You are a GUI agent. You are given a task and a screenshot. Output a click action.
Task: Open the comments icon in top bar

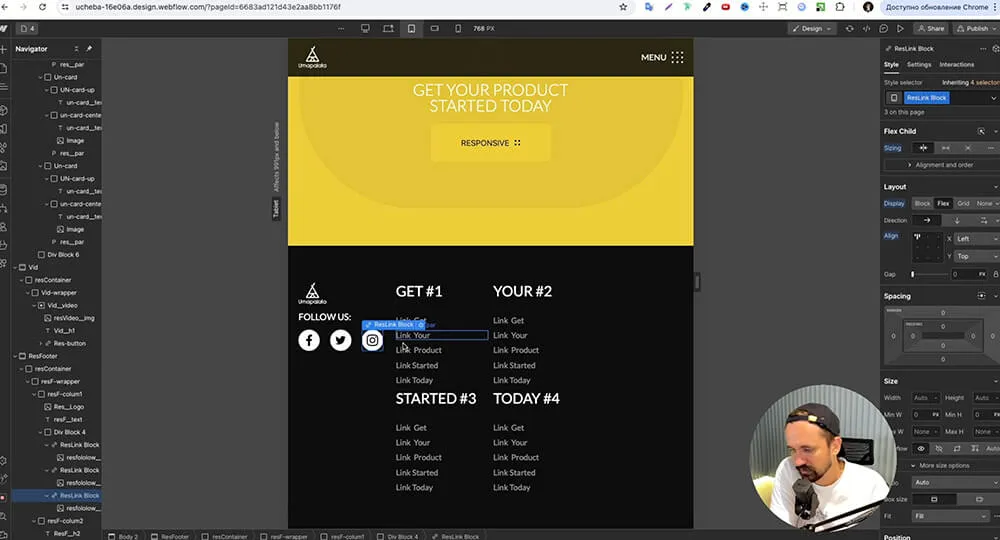click(x=883, y=29)
